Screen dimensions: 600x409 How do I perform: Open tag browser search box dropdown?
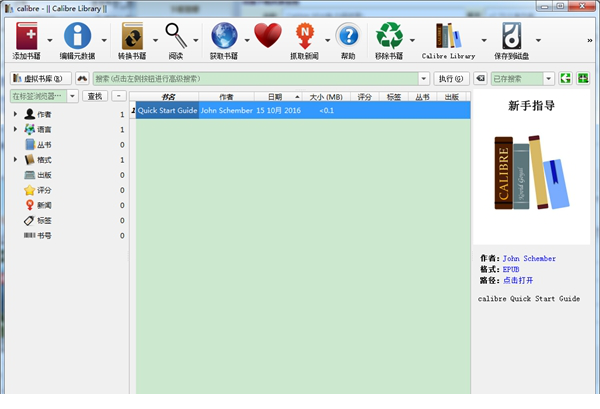(x=73, y=96)
